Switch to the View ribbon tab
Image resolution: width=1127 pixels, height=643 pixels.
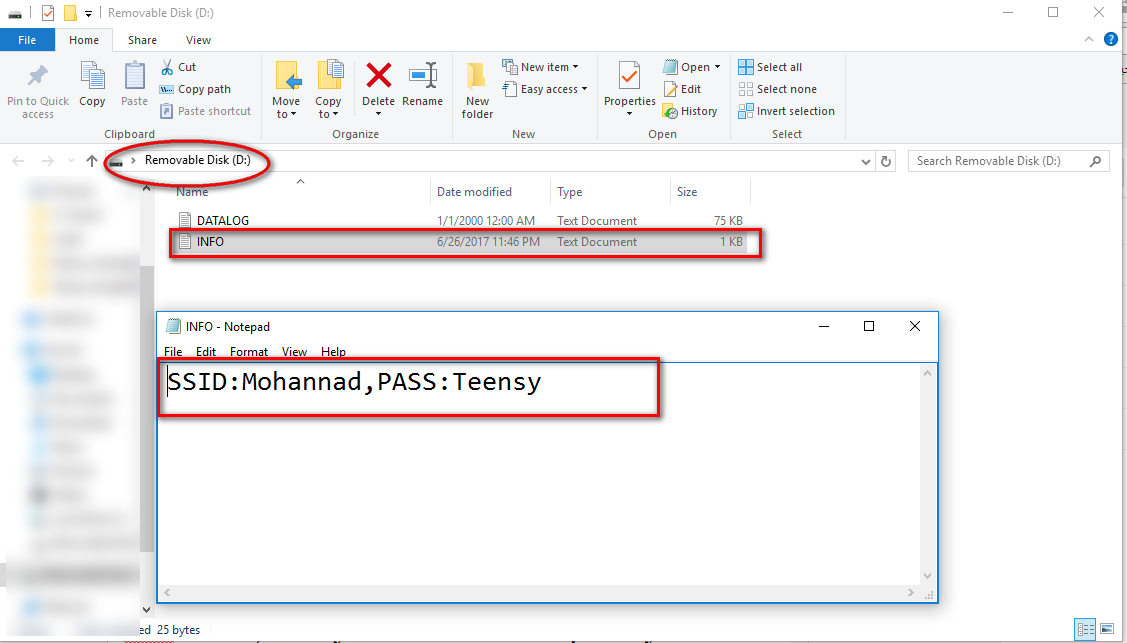click(x=198, y=40)
